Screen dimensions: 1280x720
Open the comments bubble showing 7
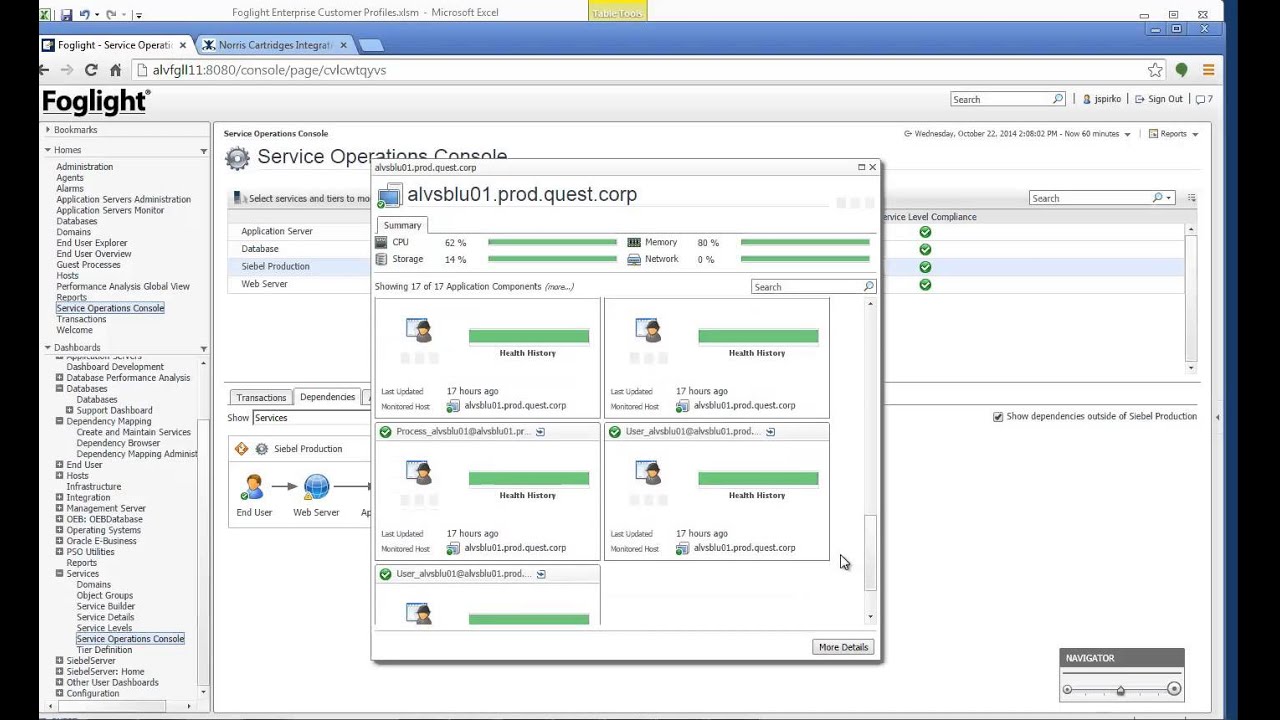click(1204, 99)
